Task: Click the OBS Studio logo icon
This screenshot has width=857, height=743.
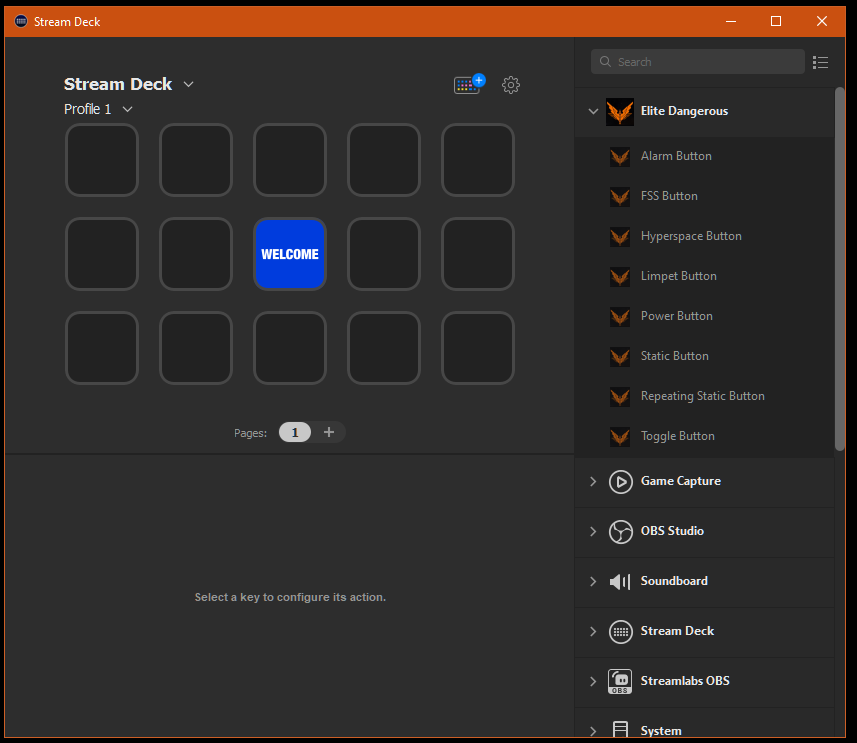Action: pyautogui.click(x=620, y=531)
